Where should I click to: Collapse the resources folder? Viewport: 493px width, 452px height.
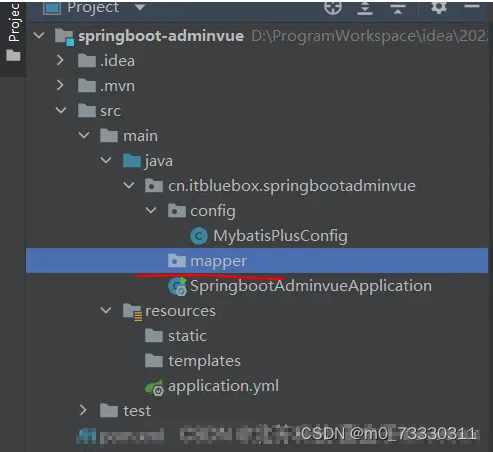tap(106, 310)
